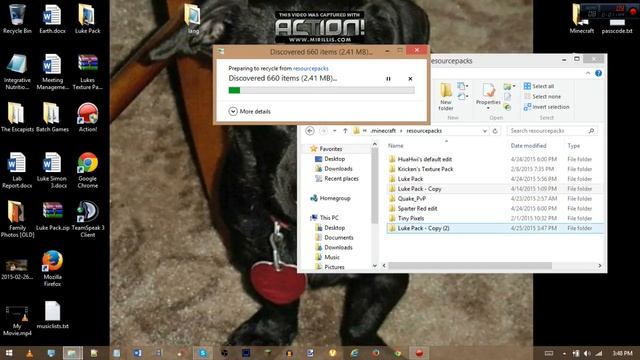Screen dimensions: 640x360
Task: Select the Earth.docx desktop icon
Action: point(52,19)
